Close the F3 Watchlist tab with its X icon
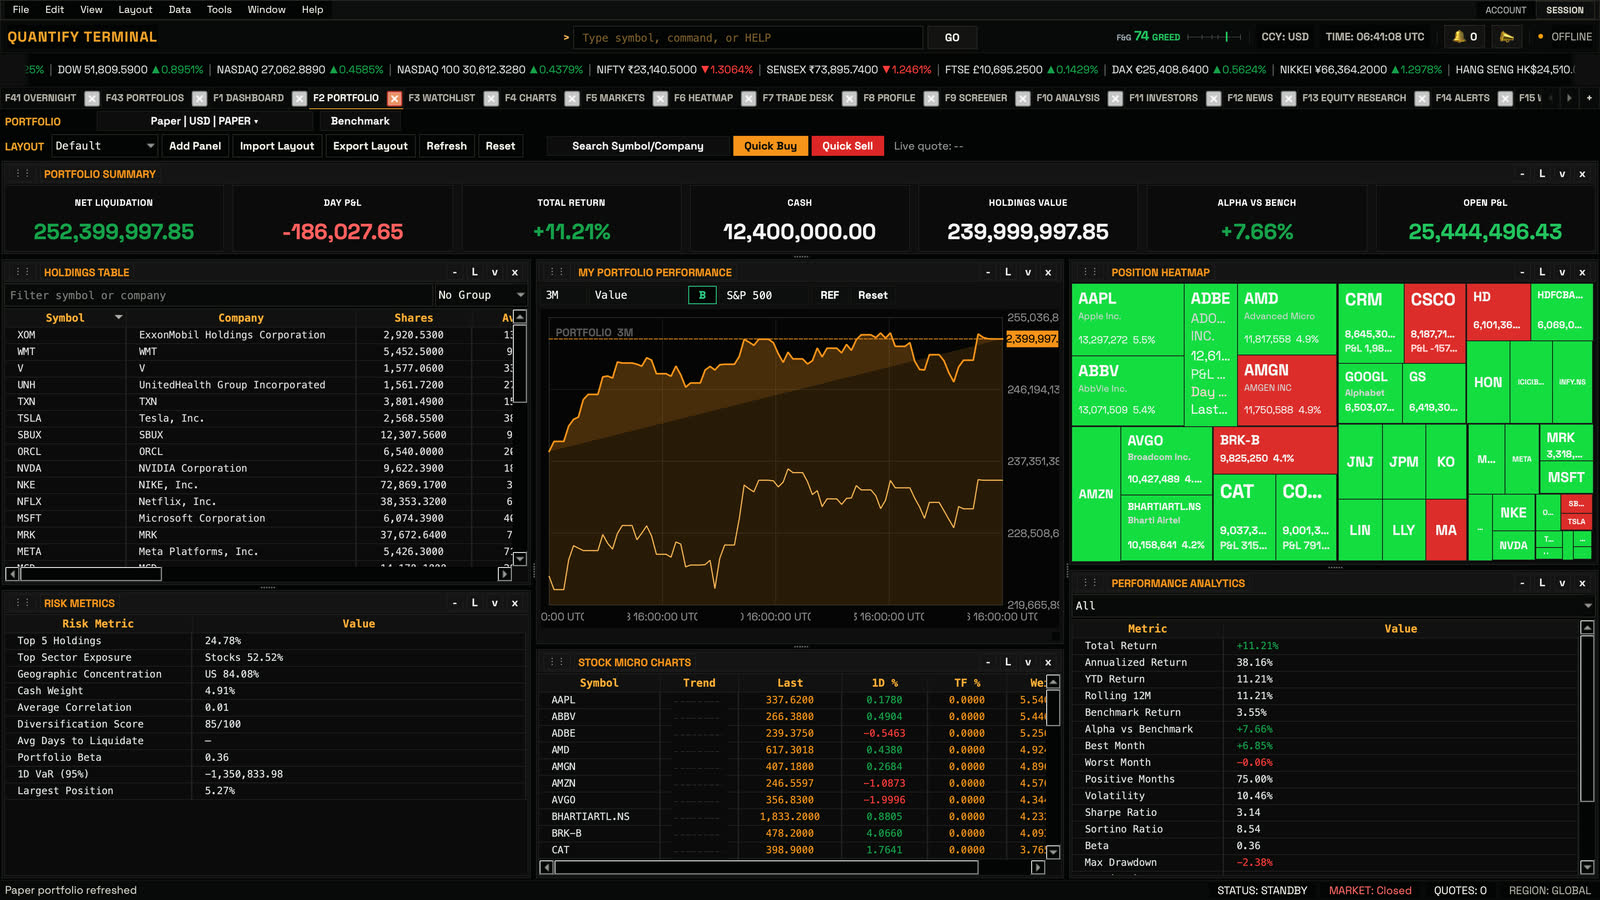The height and width of the screenshot is (900, 1600). tap(491, 98)
